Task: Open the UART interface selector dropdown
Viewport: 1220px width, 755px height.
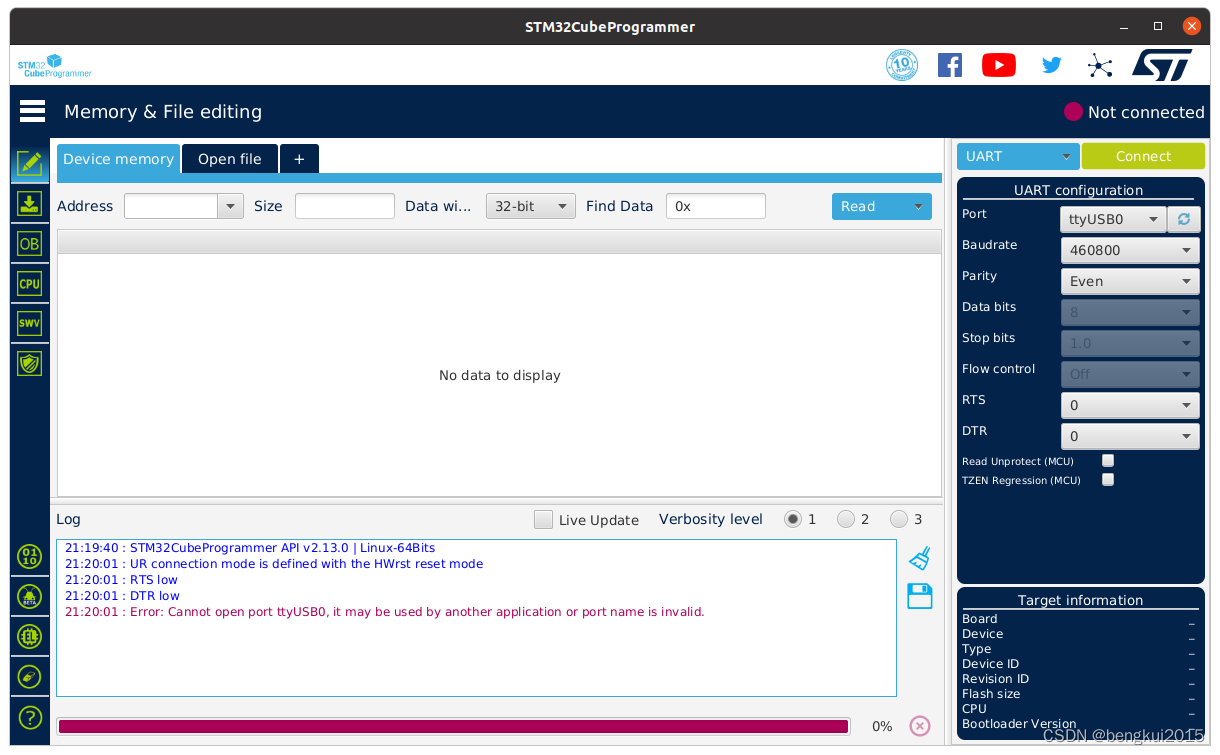Action: pos(1017,156)
